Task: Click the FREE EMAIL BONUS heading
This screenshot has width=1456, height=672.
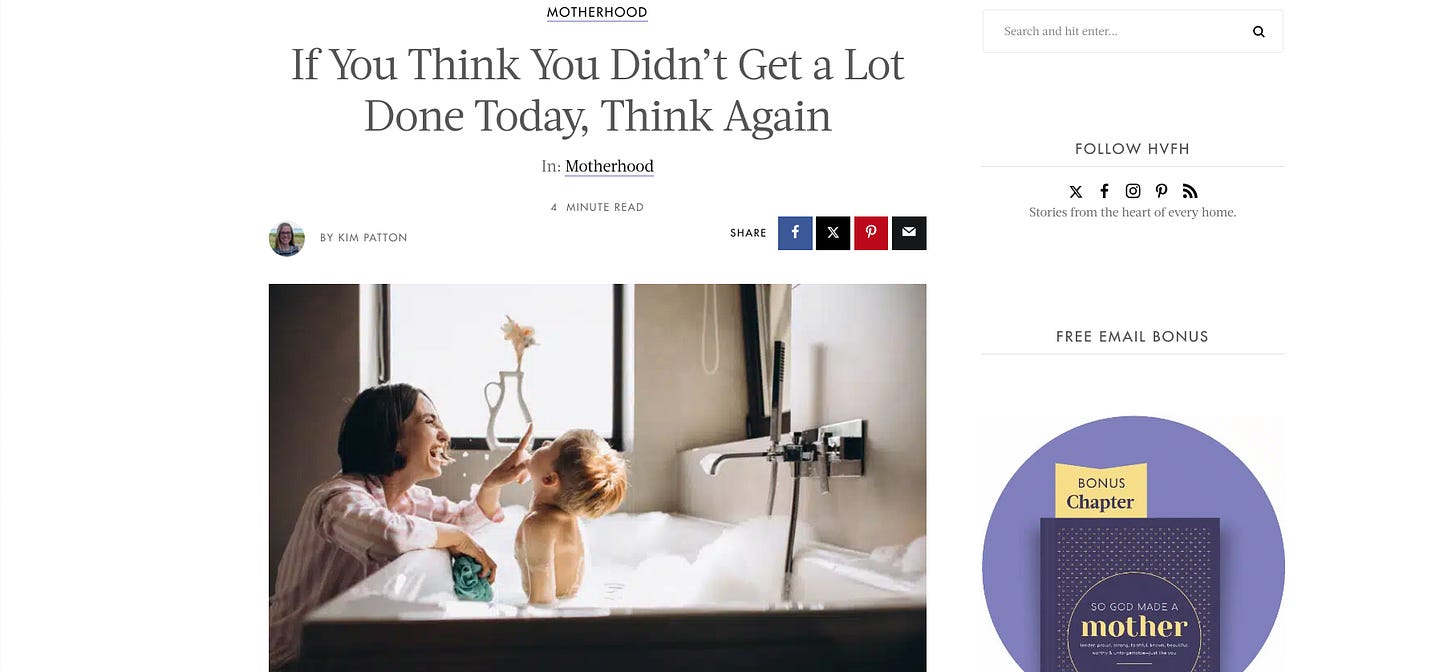Action: pos(1132,337)
